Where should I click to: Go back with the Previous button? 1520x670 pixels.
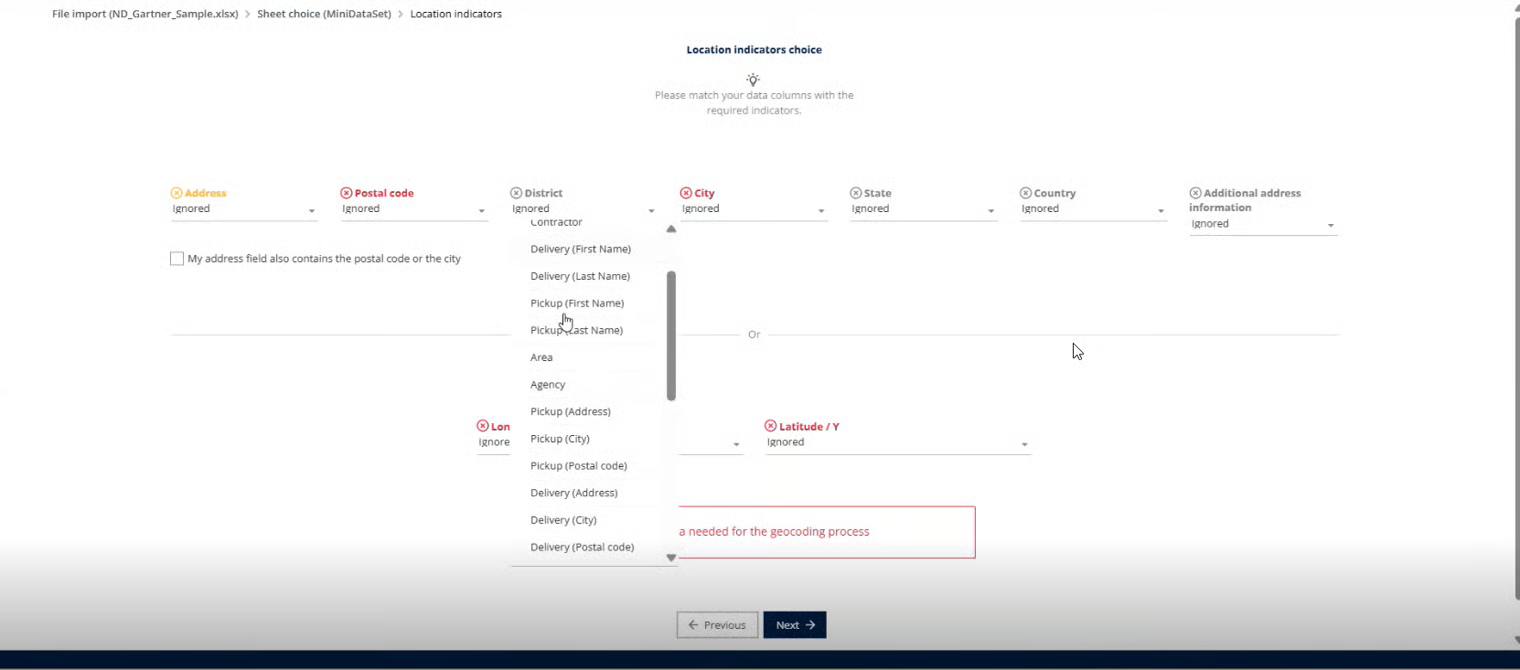[x=717, y=625]
